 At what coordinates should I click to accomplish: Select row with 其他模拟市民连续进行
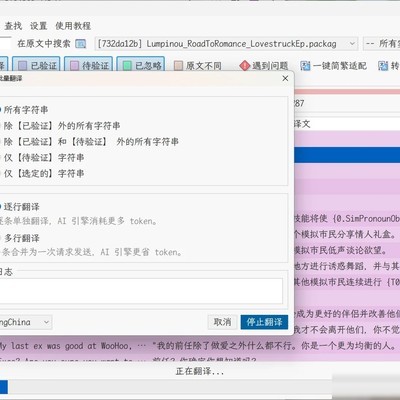click(347, 282)
